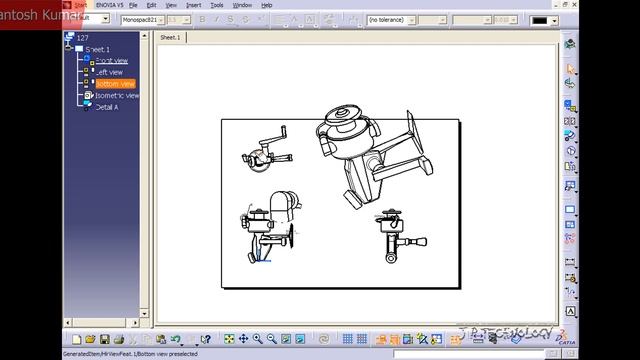Click the New document icon
The width and height of the screenshot is (640, 360).
pos(76,339)
